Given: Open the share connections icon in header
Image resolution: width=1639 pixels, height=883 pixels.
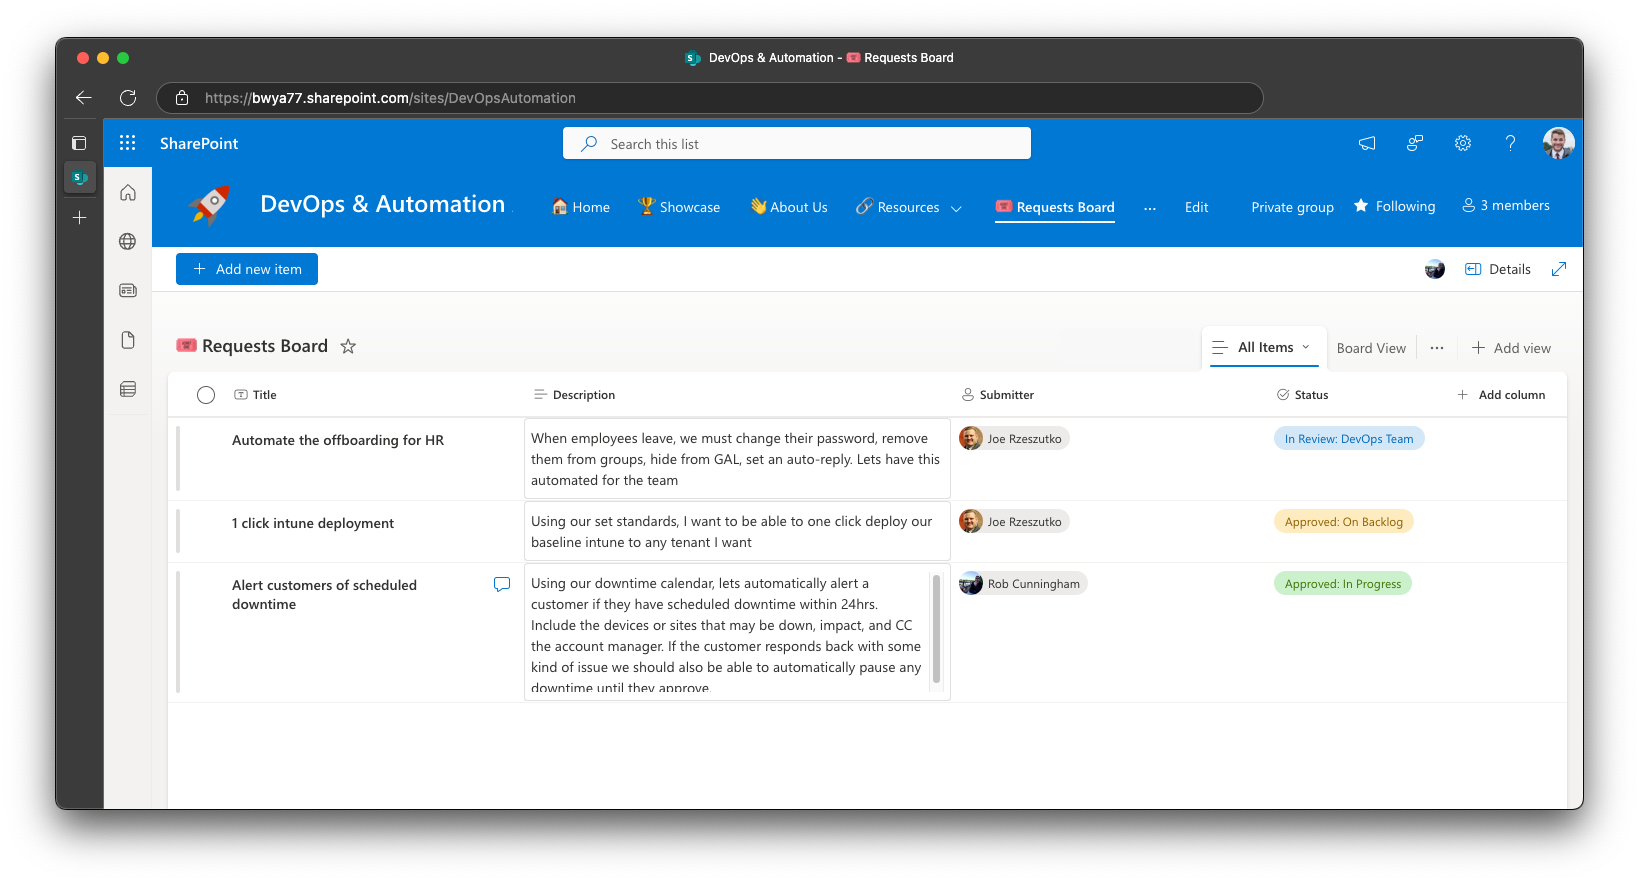Looking at the screenshot, I should [x=1415, y=143].
